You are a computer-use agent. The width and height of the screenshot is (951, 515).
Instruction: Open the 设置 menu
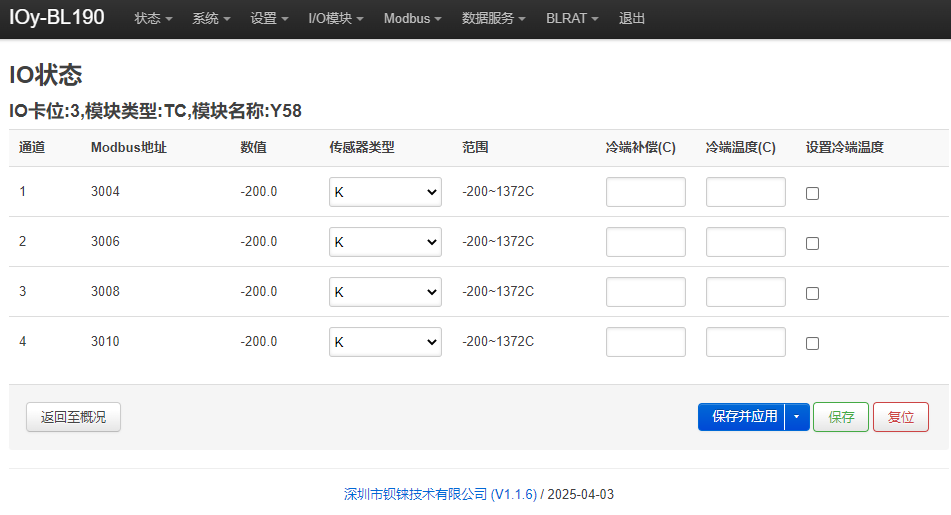(x=269, y=19)
